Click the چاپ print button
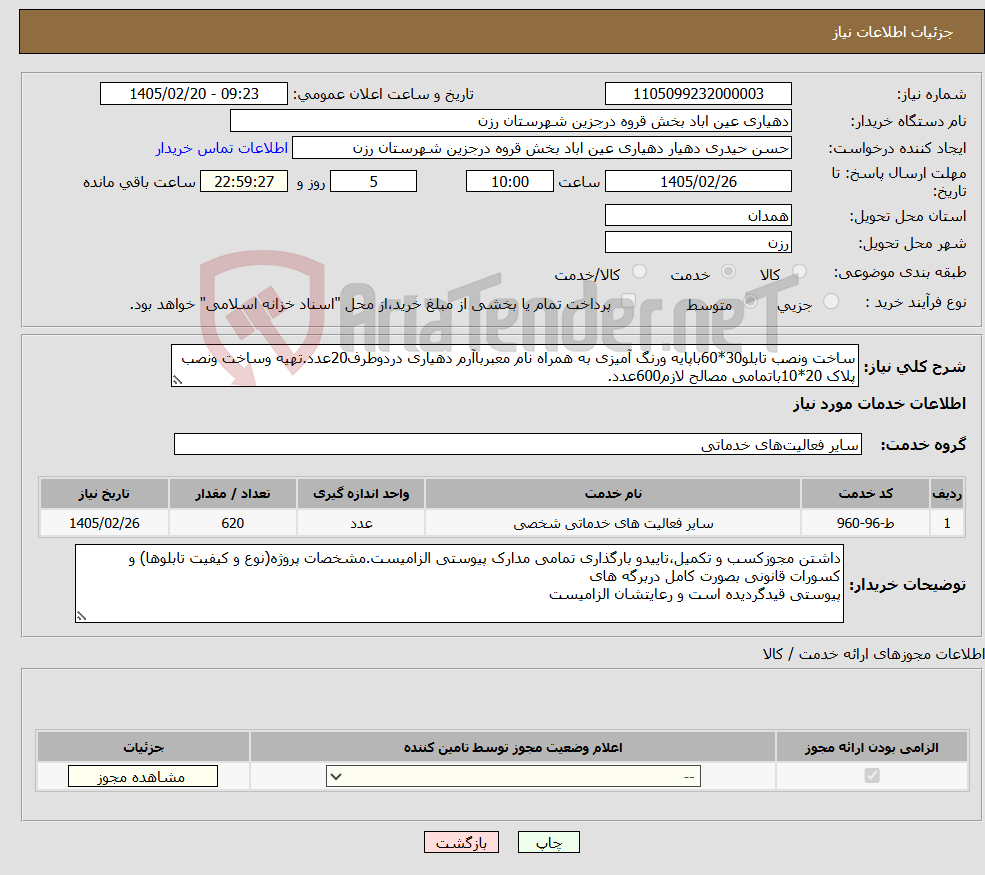Screen dimensions: 985x875 tap(548, 842)
